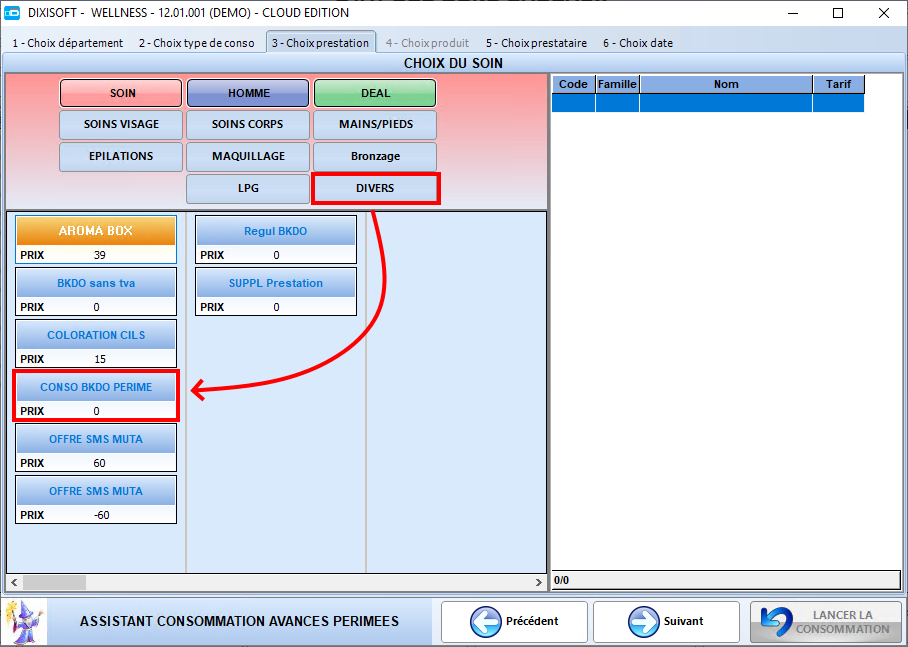This screenshot has height=647, width=908.
Task: Select the green DEAL button
Action: 375,93
